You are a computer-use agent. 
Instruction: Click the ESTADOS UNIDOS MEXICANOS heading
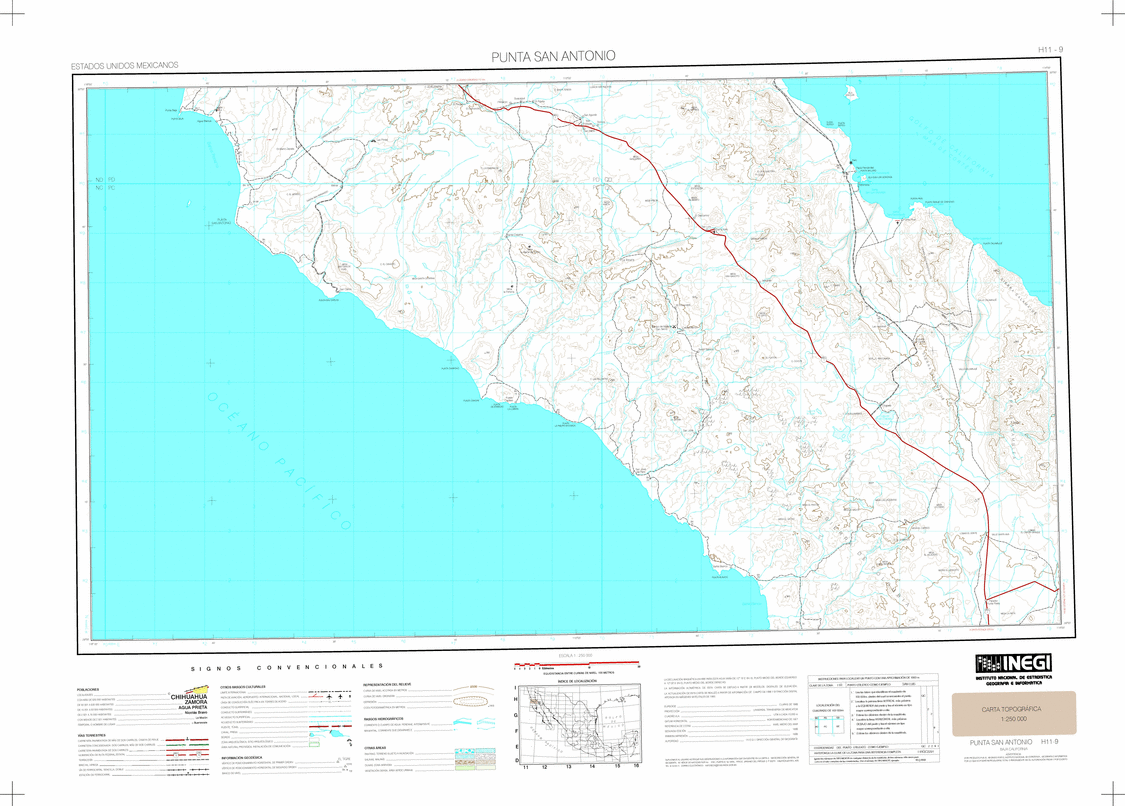pos(124,65)
